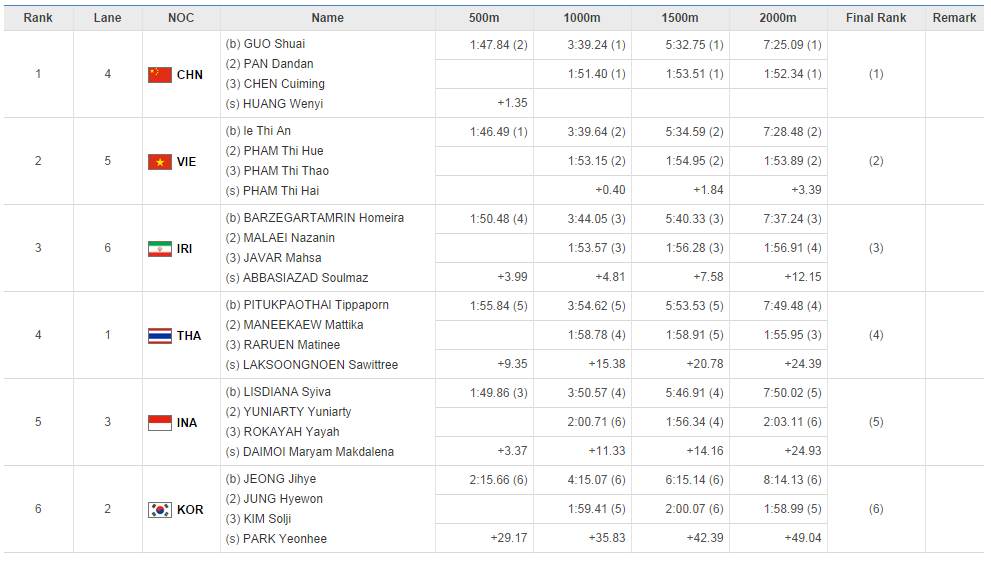Click the Final Rank column header
The height and width of the screenshot is (563, 991).
(x=876, y=18)
